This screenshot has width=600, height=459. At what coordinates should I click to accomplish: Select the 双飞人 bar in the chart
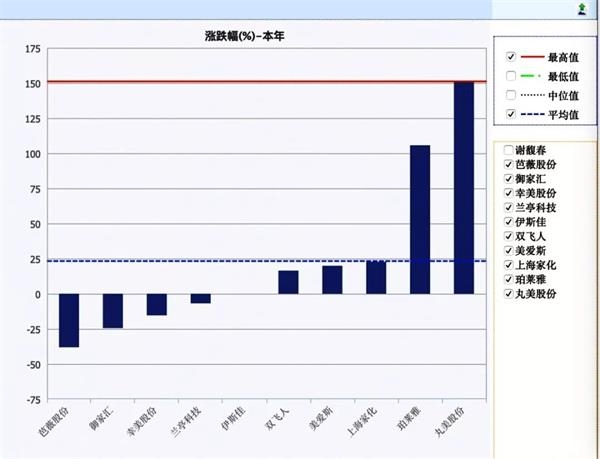pos(288,282)
